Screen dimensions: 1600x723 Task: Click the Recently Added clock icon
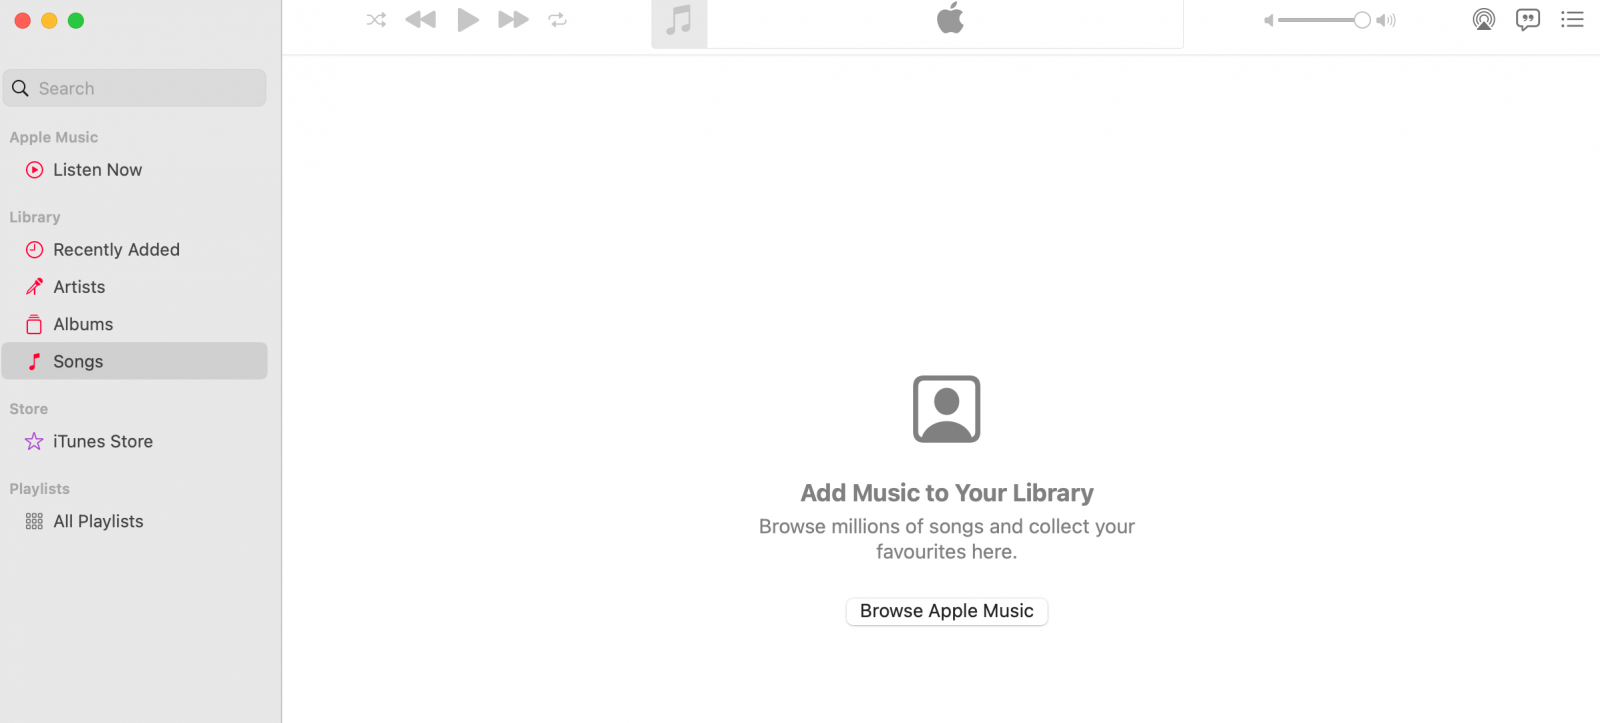coord(34,250)
